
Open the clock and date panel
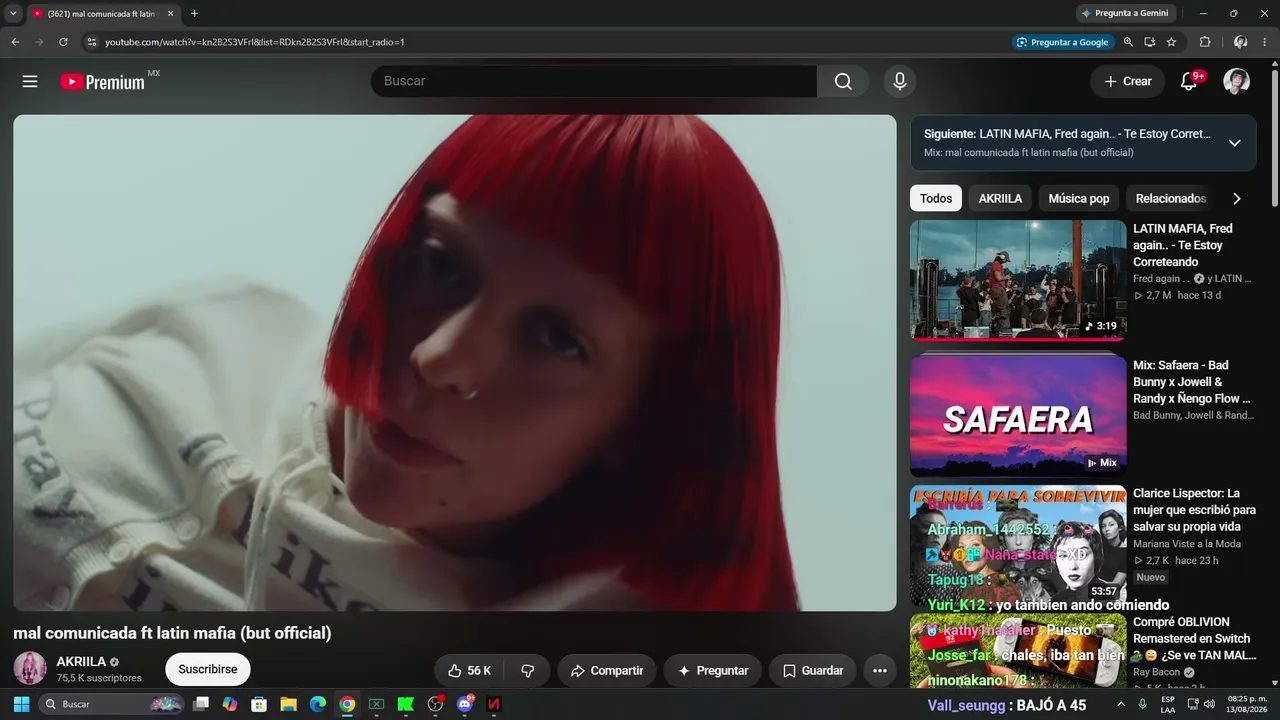[x=1247, y=704]
